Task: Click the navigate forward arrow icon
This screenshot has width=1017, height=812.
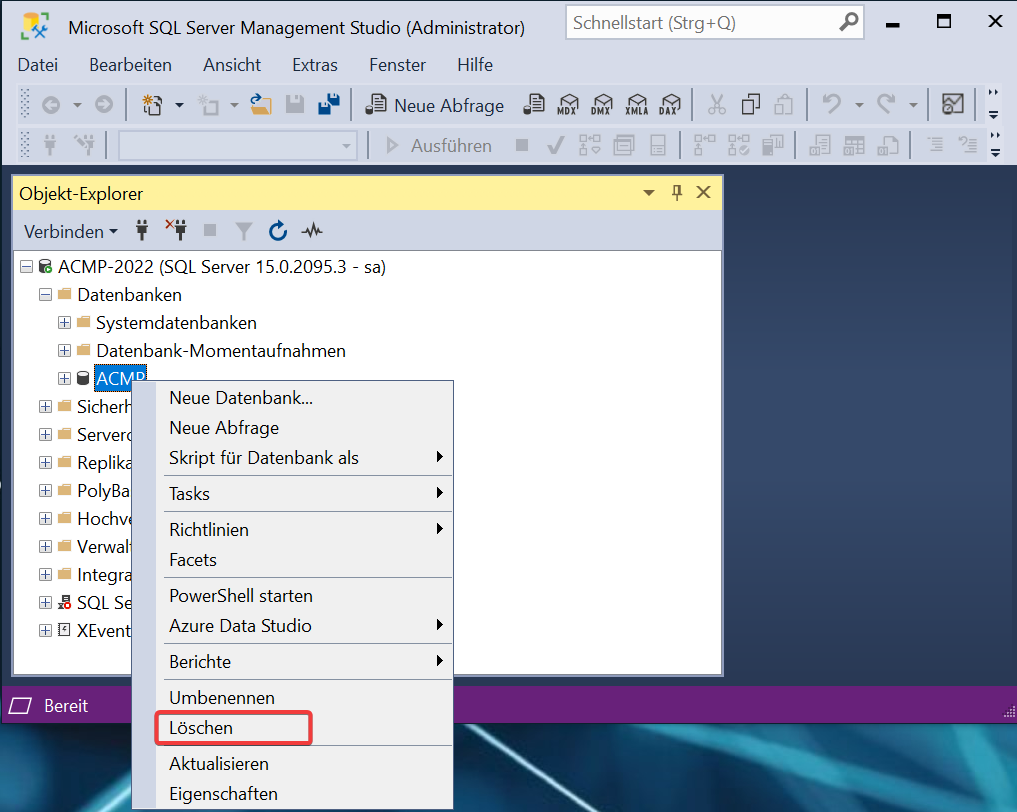Action: pyautogui.click(x=104, y=104)
